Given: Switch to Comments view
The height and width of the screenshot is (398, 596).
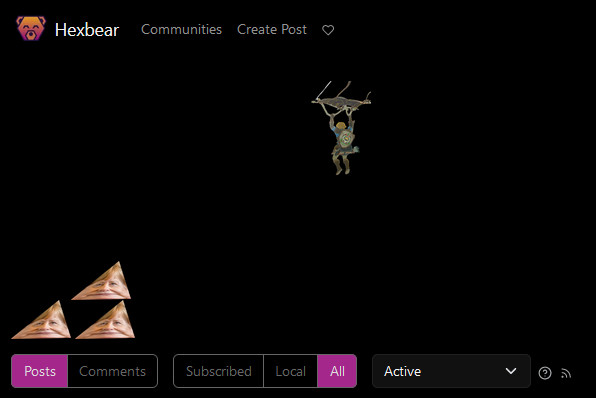Looking at the screenshot, I should [113, 371].
